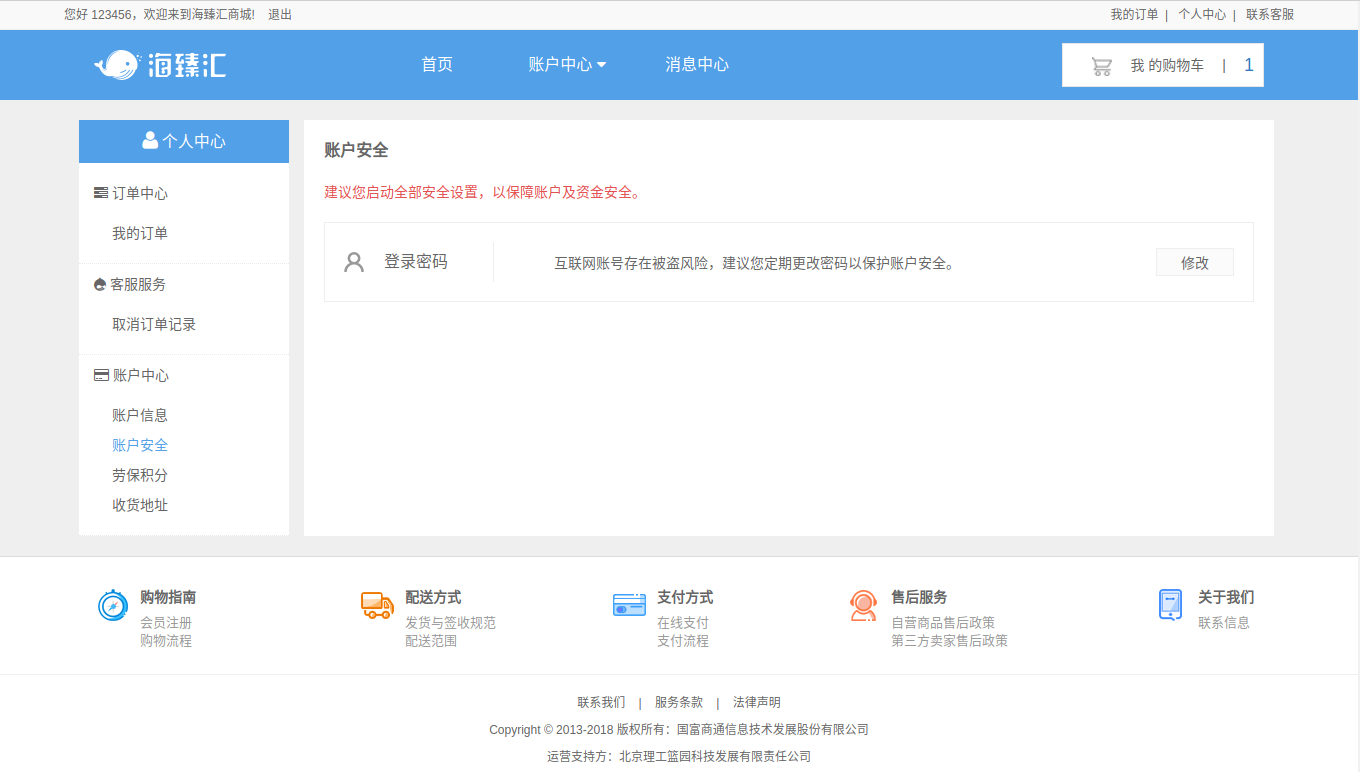The image size is (1360, 772).
Task: Click the 客服服务 sidebar heading
Action: click(138, 284)
